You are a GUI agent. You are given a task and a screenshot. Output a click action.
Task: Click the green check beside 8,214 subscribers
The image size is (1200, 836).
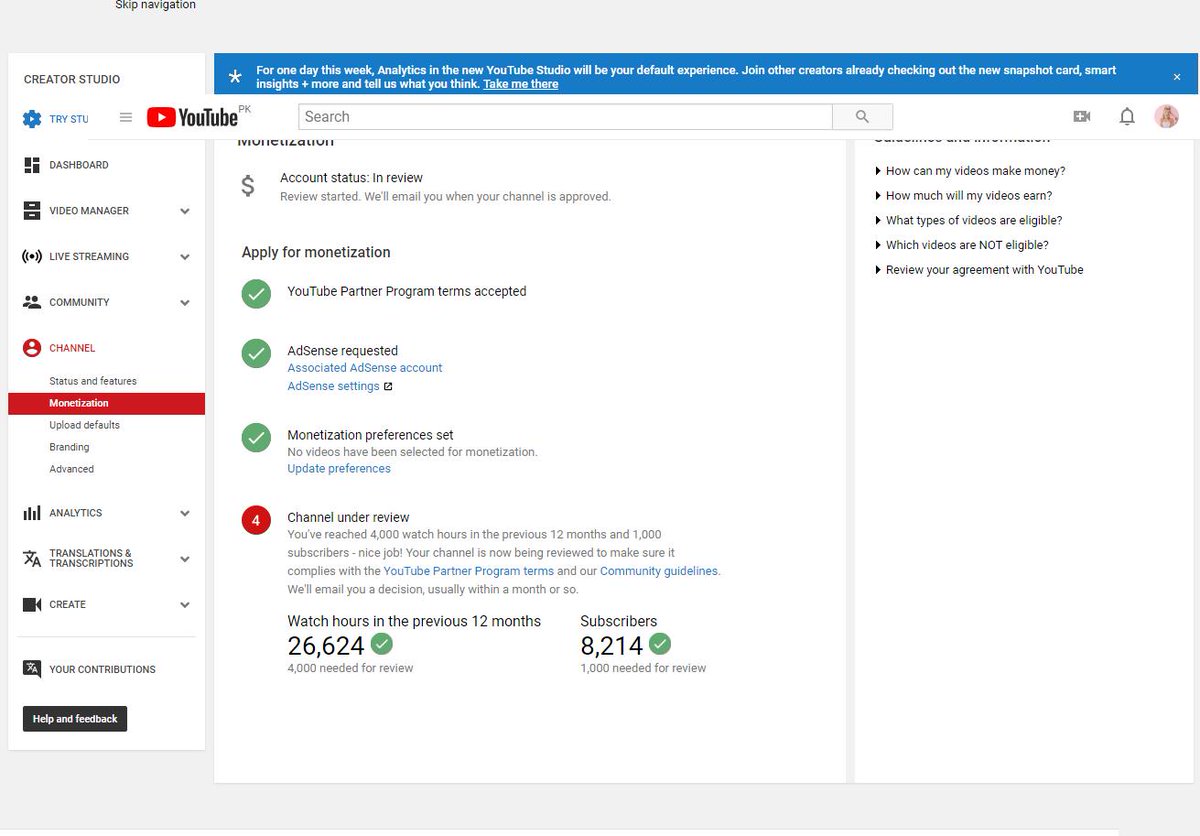tap(660, 643)
